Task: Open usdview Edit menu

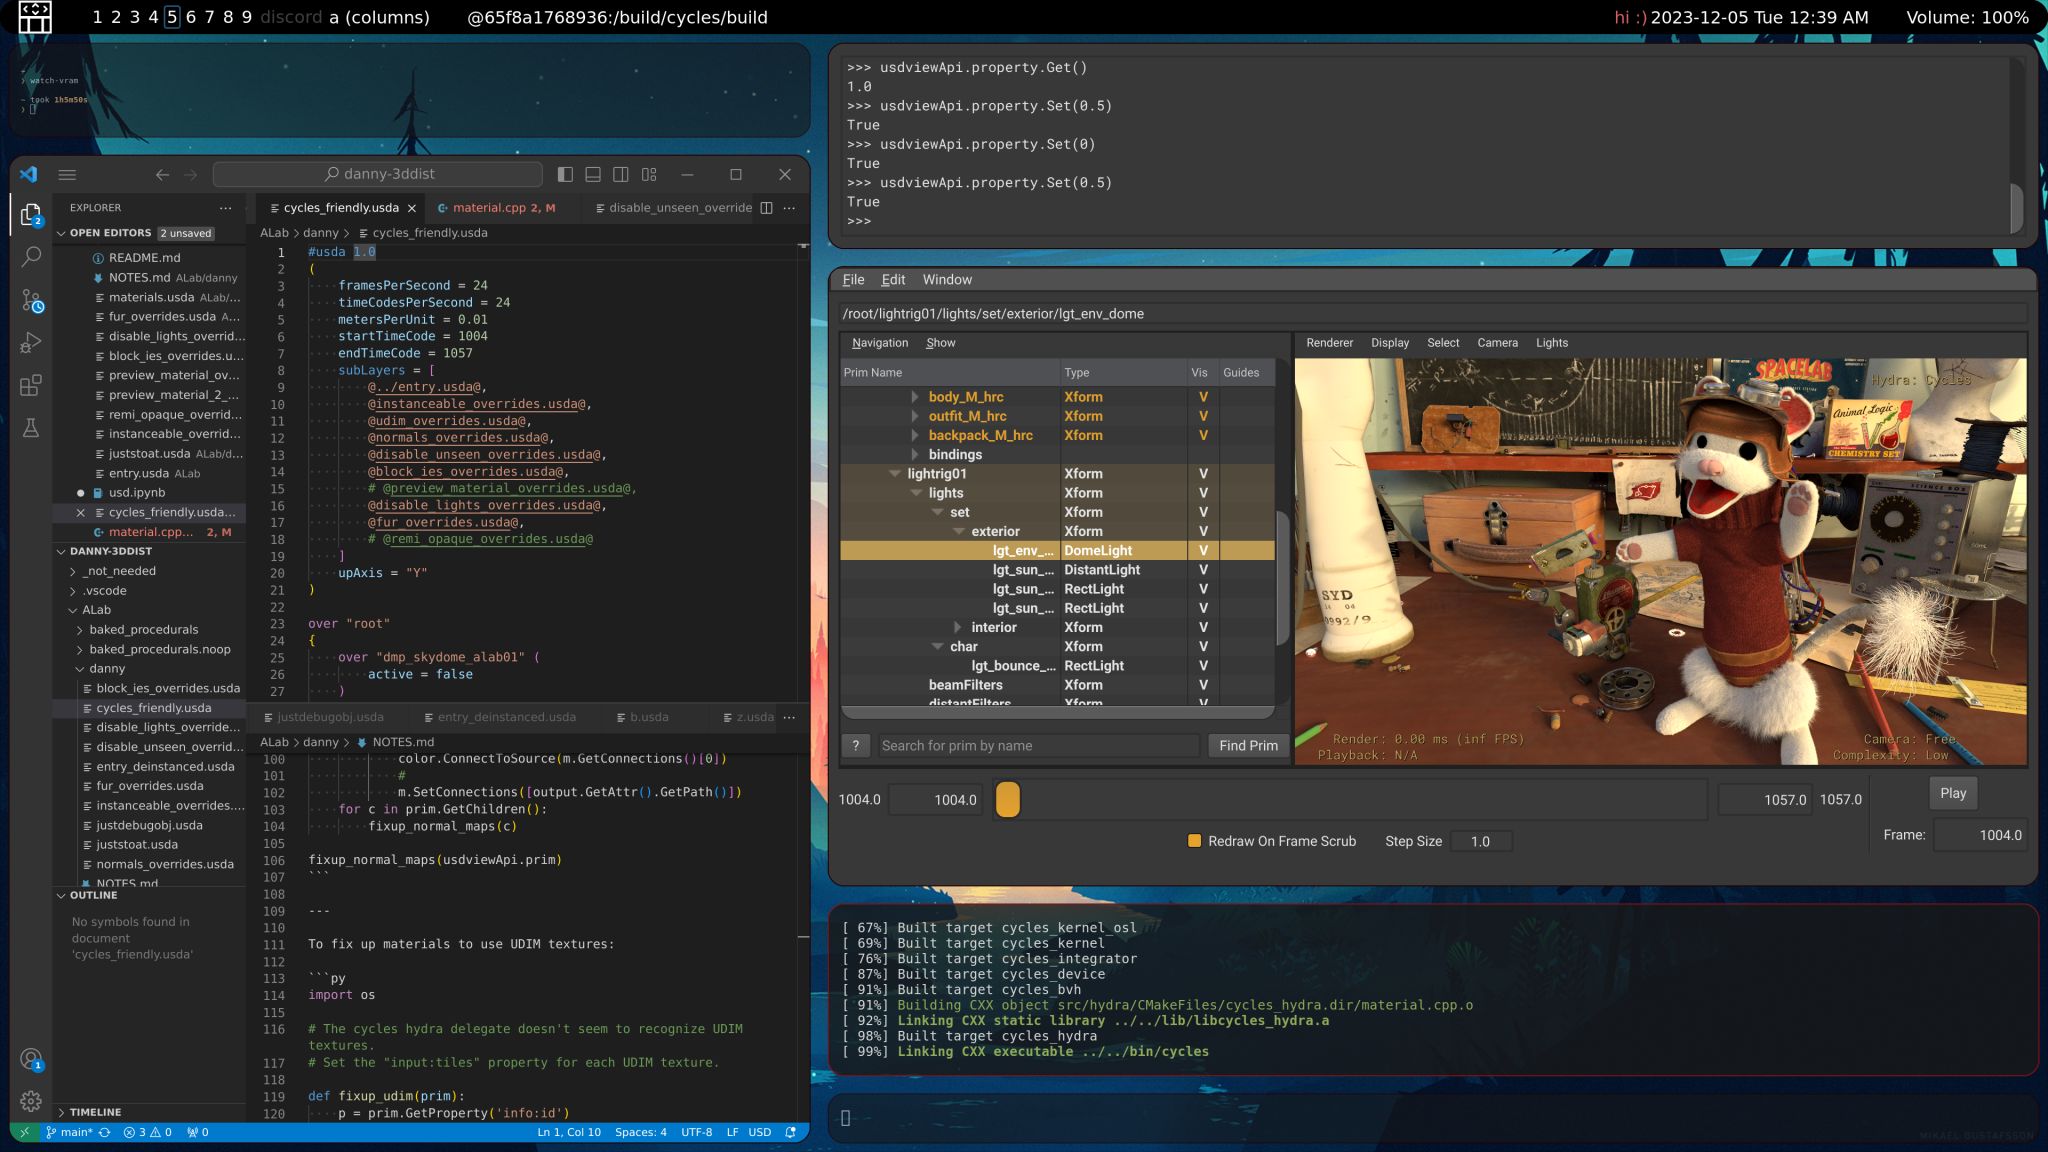Action: (x=893, y=280)
